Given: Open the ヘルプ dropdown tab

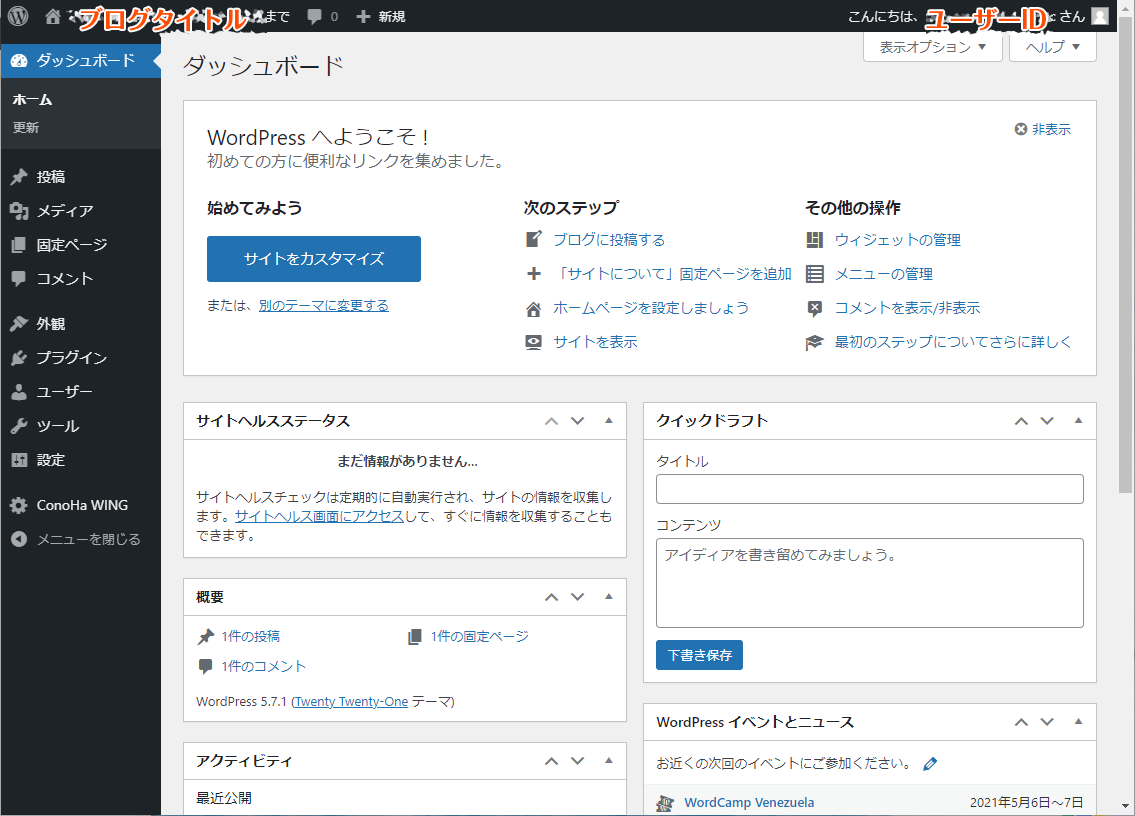Looking at the screenshot, I should [x=1052, y=47].
